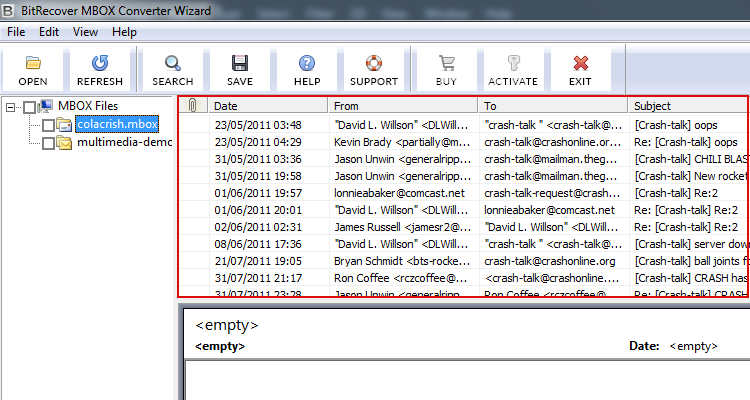The width and height of the screenshot is (750, 400).
Task: Select email dated 31/05/2011 03:36
Action: tap(463, 159)
